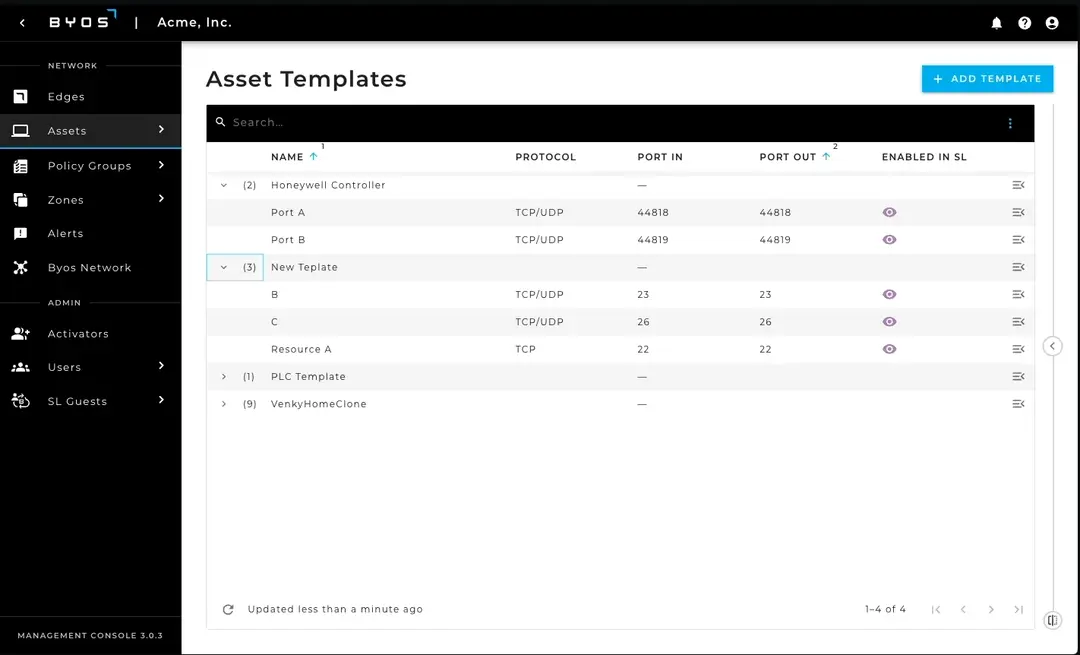Open row menu for VenkyHomeClone
Screen dimensions: 1080x655
click(x=1018, y=404)
